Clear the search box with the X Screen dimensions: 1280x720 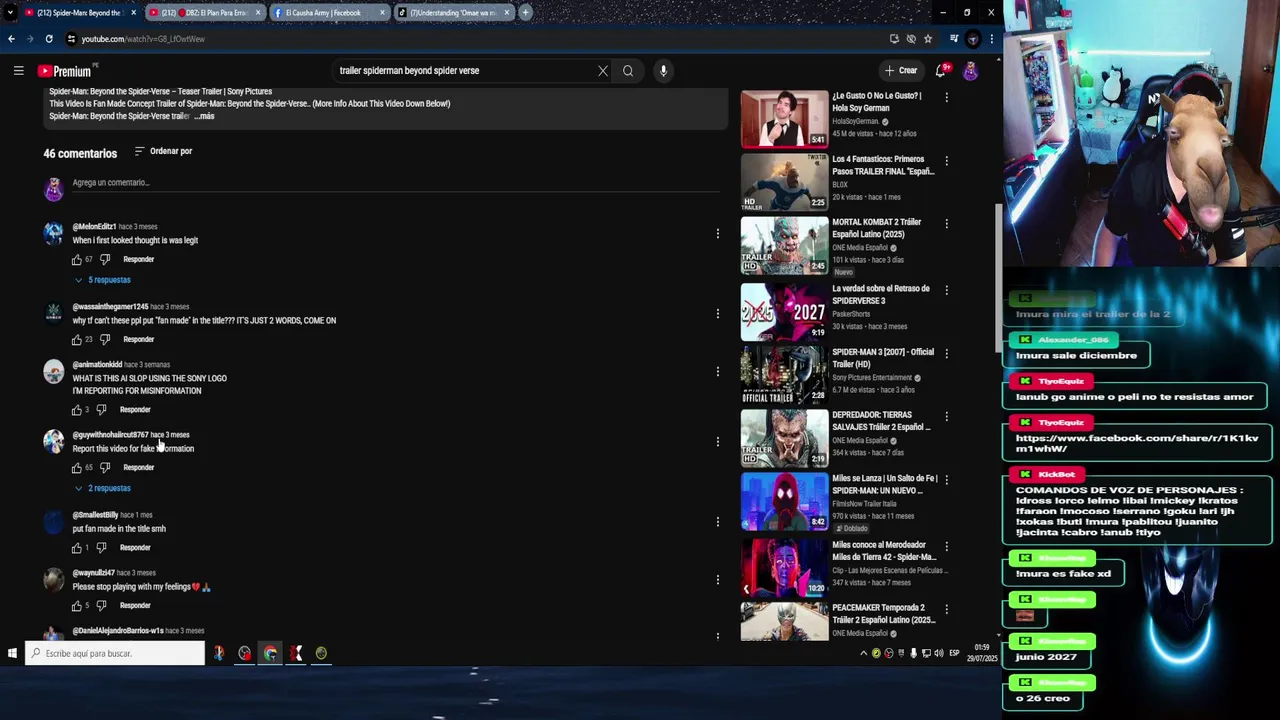[x=603, y=71]
